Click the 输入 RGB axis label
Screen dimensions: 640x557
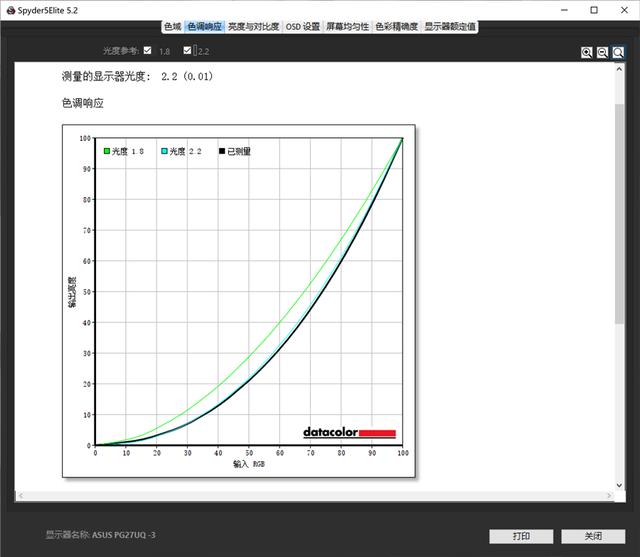click(249, 464)
